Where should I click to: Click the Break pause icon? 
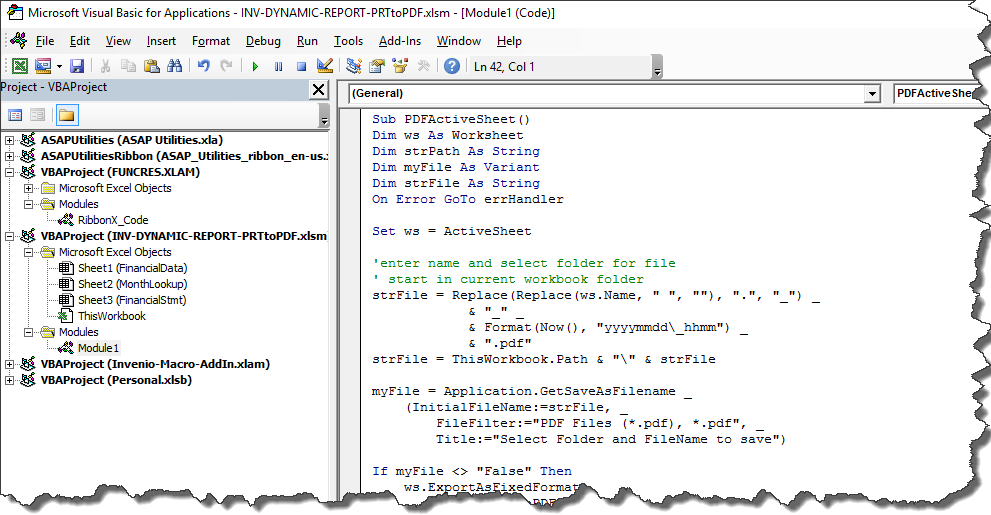pos(278,66)
